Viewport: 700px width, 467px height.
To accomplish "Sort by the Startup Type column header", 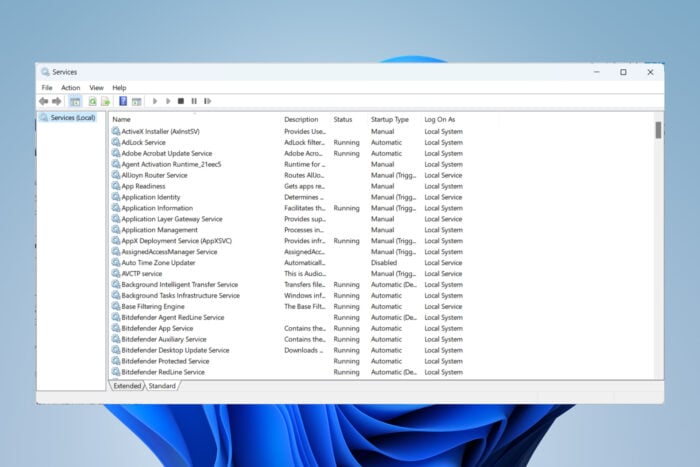I will tap(390, 119).
